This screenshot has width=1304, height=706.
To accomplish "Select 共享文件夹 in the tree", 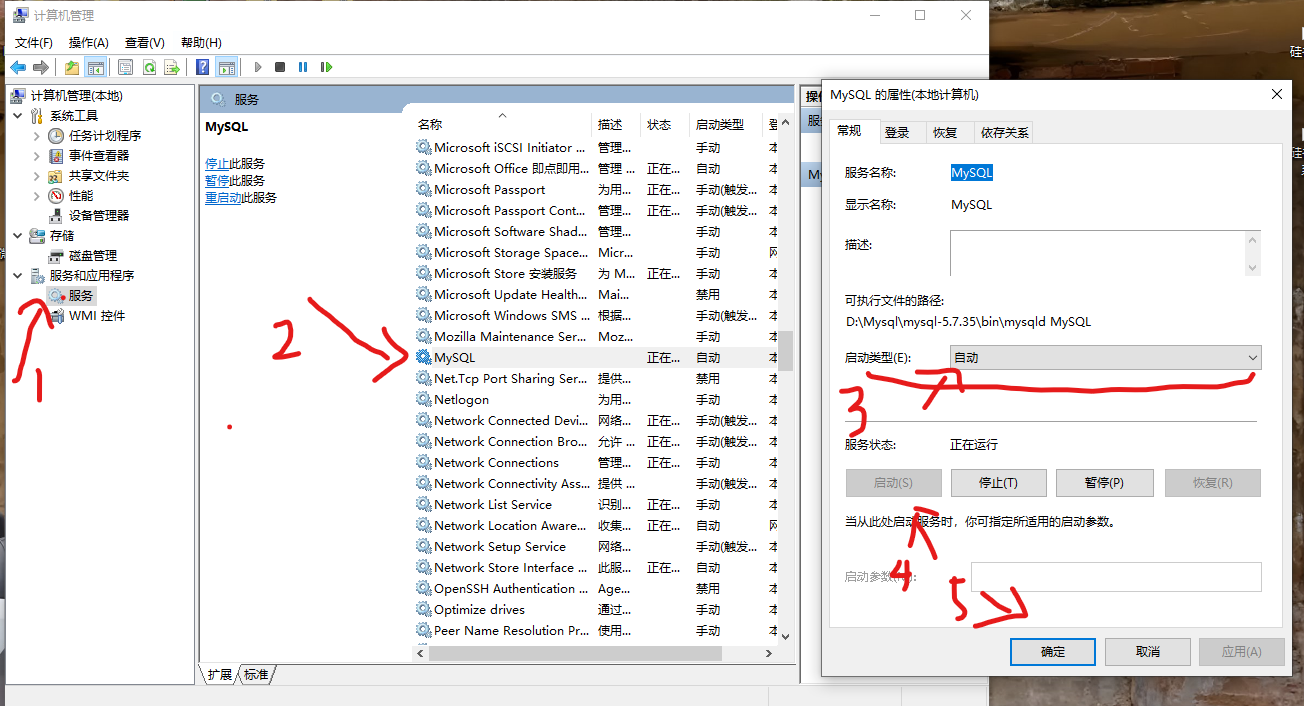I will click(x=99, y=175).
